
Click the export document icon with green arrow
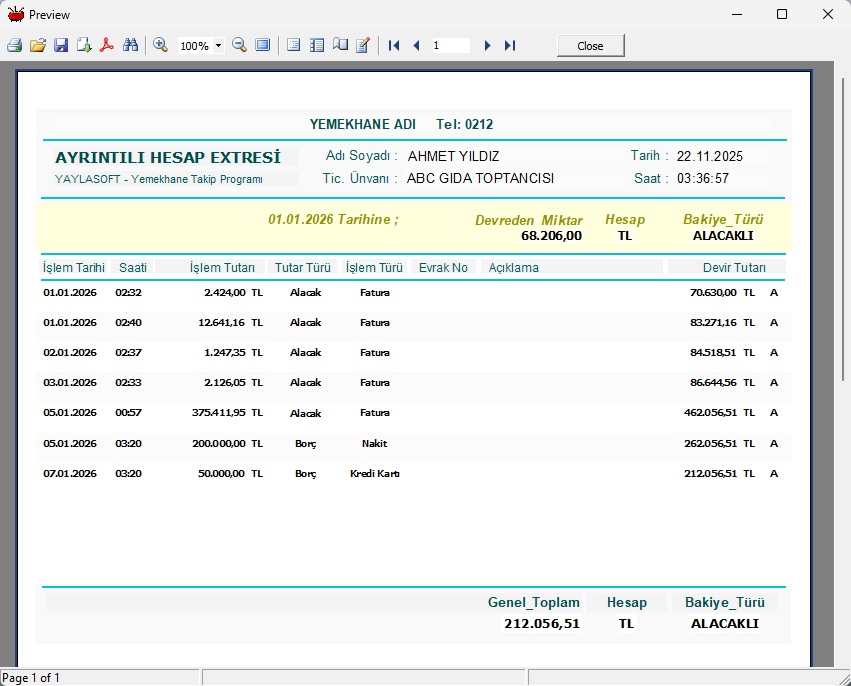tap(84, 46)
